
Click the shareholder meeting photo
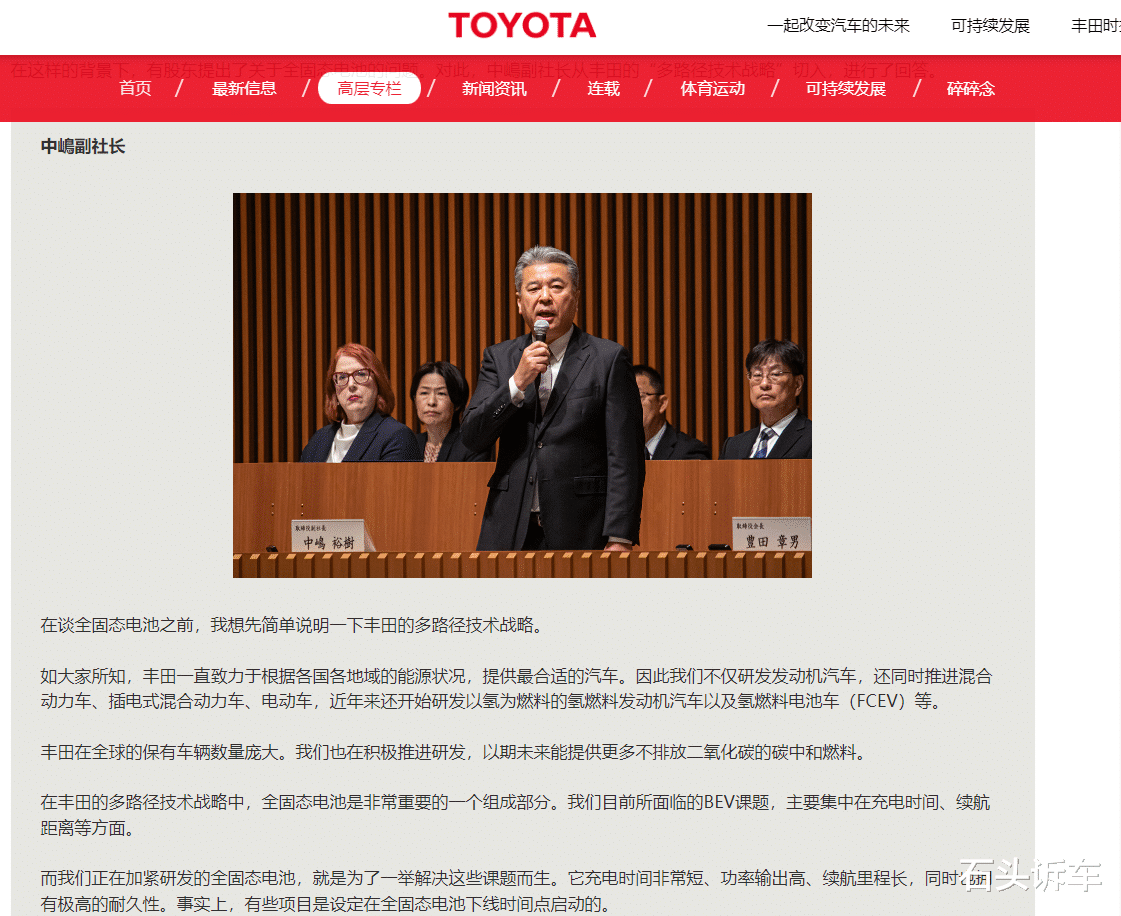point(522,385)
